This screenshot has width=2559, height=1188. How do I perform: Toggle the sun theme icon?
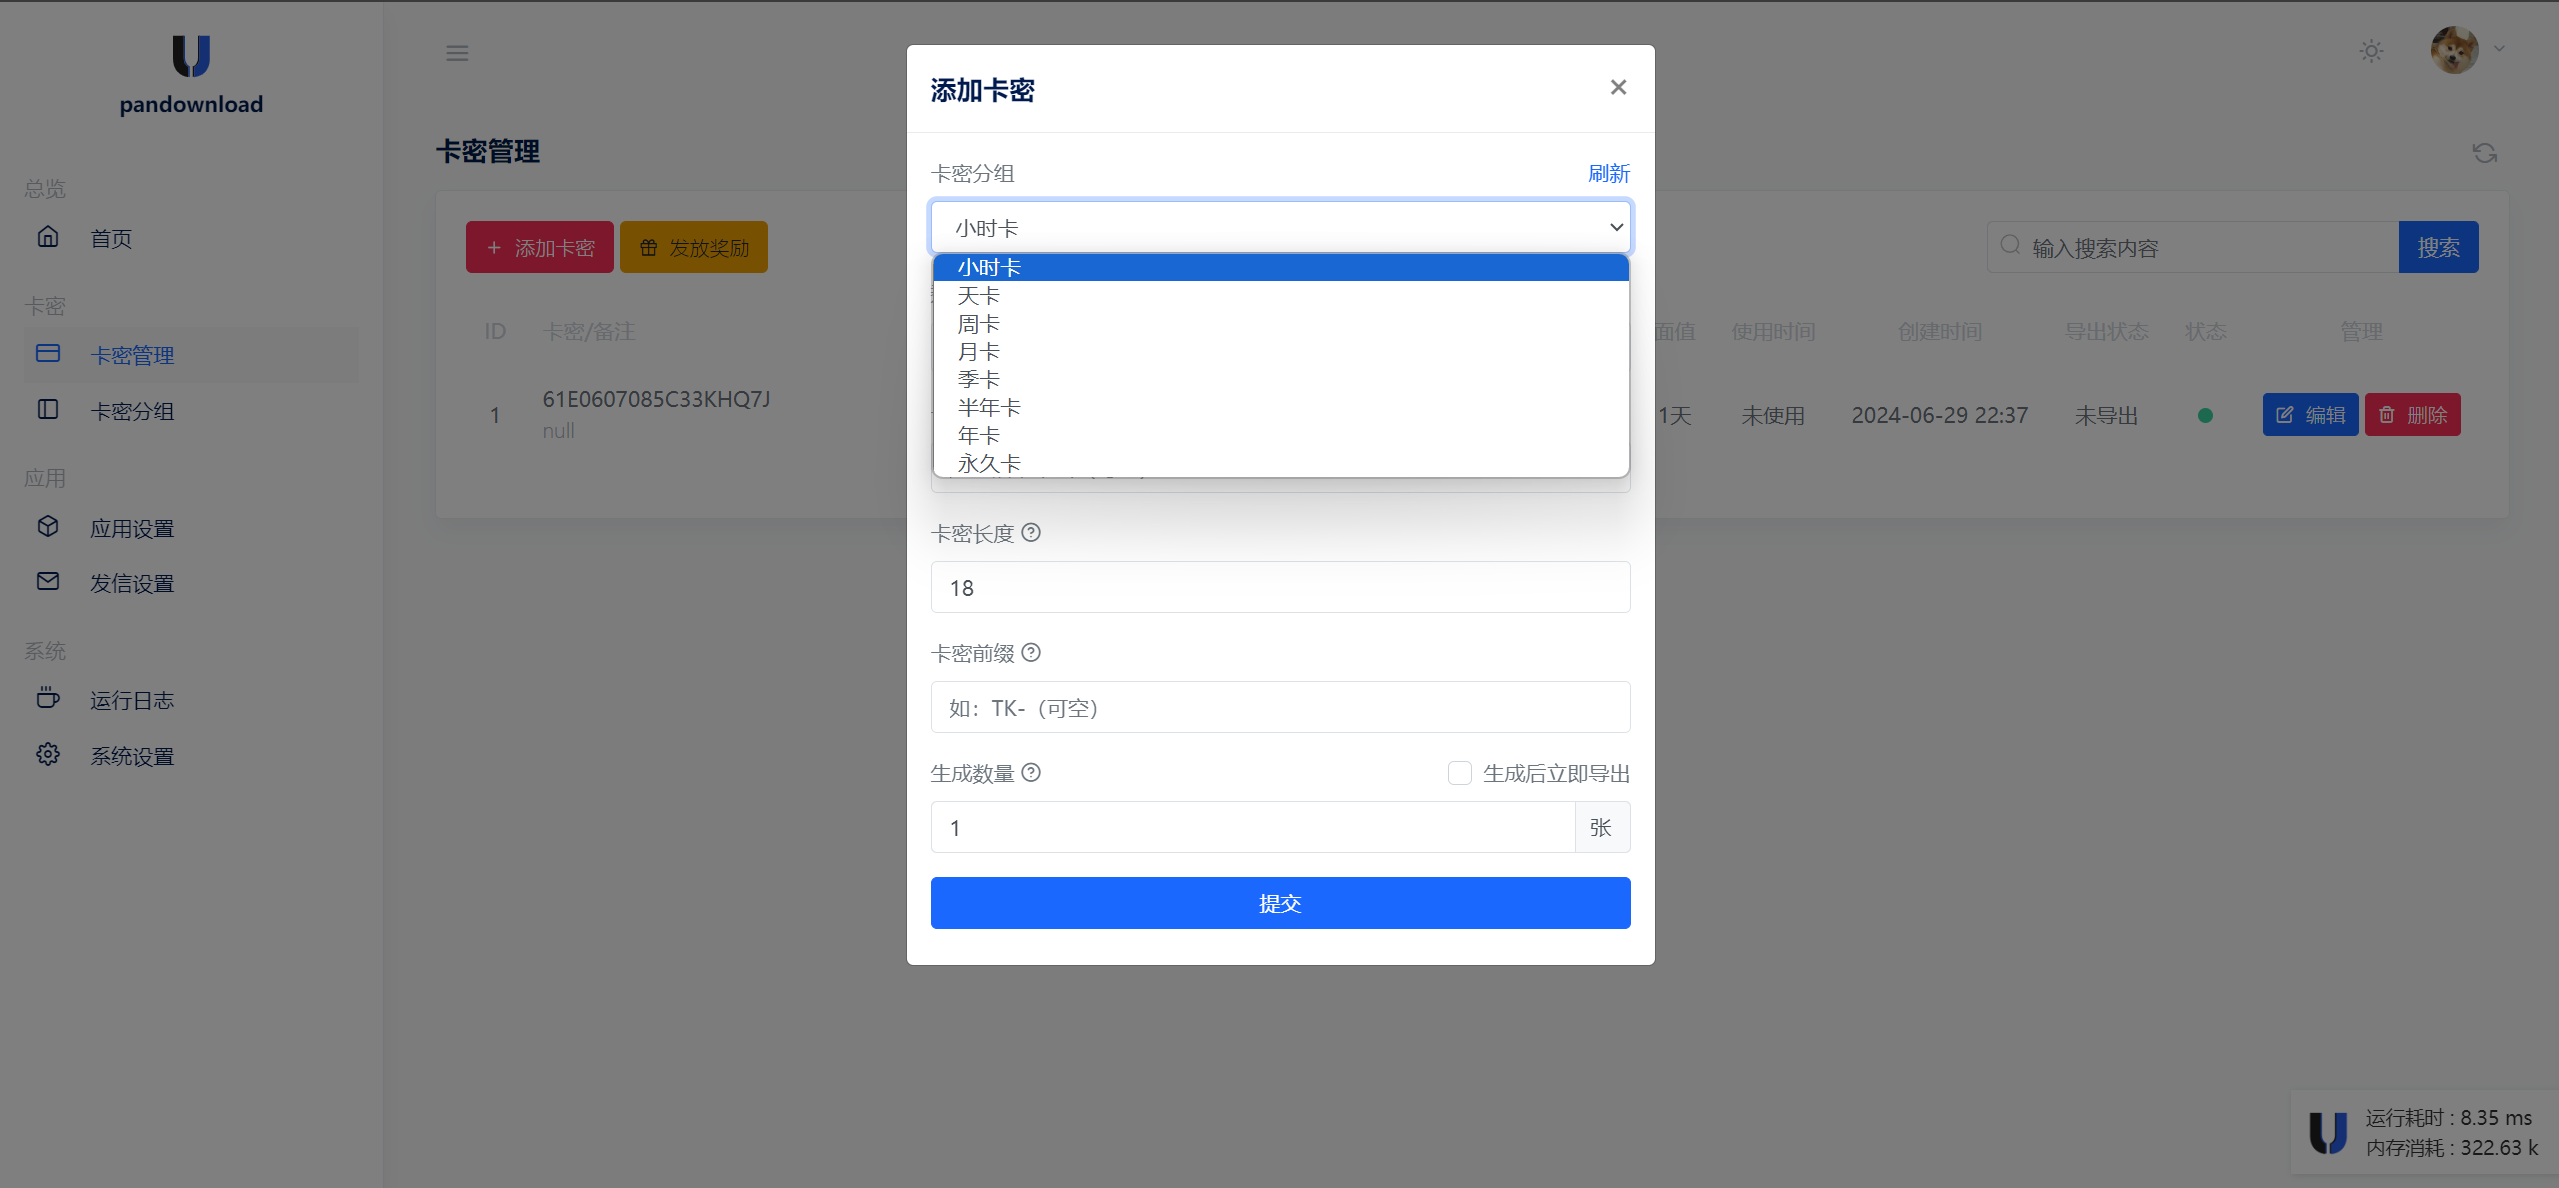point(2371,51)
